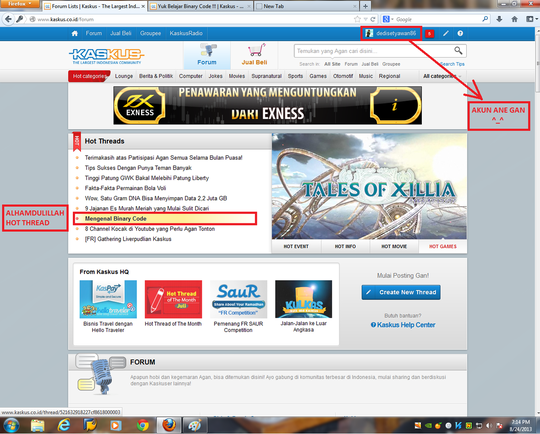Click the Search Tips link
Screen dimensions: 540x434
pyautogui.click(x=453, y=64)
